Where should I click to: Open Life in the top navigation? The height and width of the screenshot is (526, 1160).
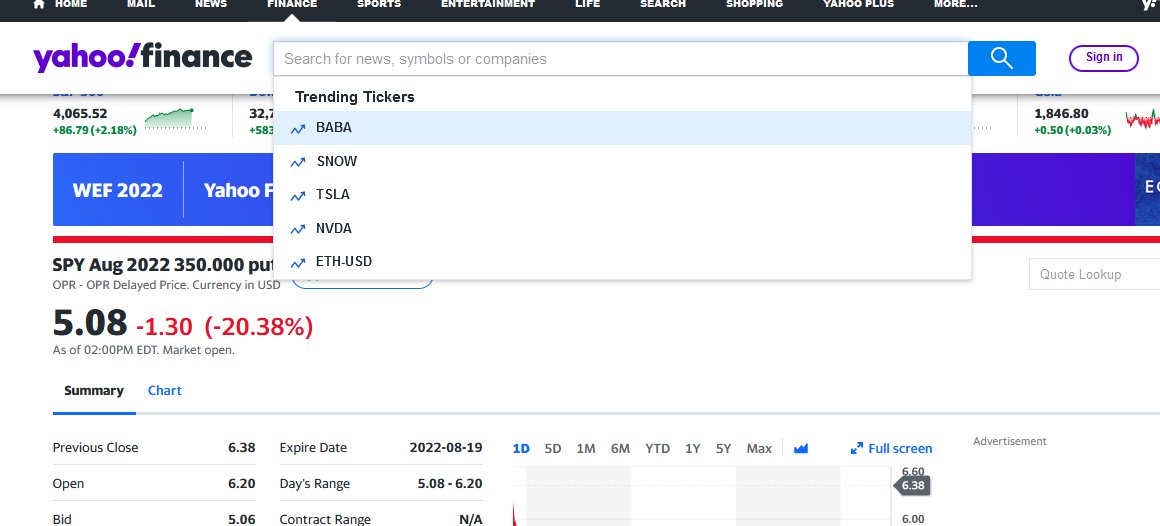587,4
